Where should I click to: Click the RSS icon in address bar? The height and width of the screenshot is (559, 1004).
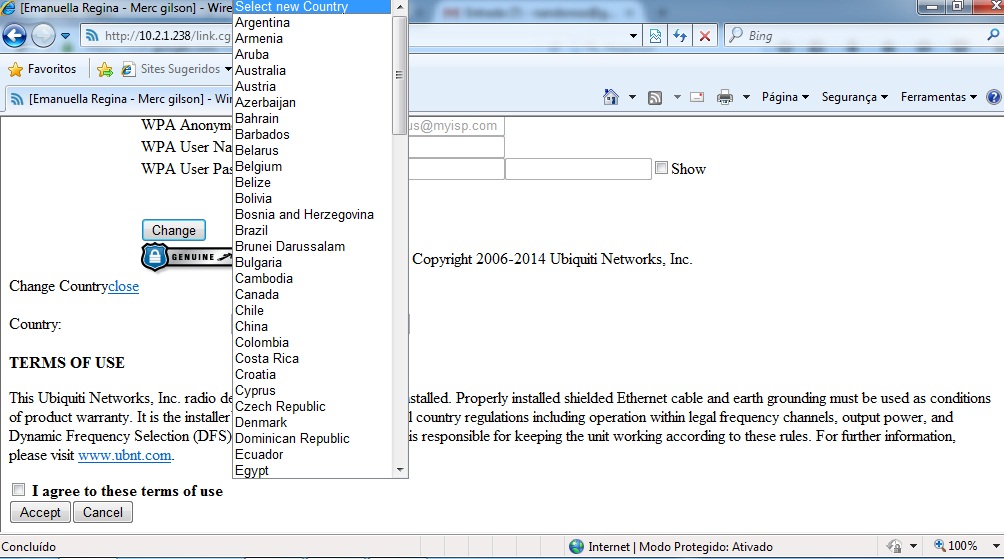tap(92, 36)
